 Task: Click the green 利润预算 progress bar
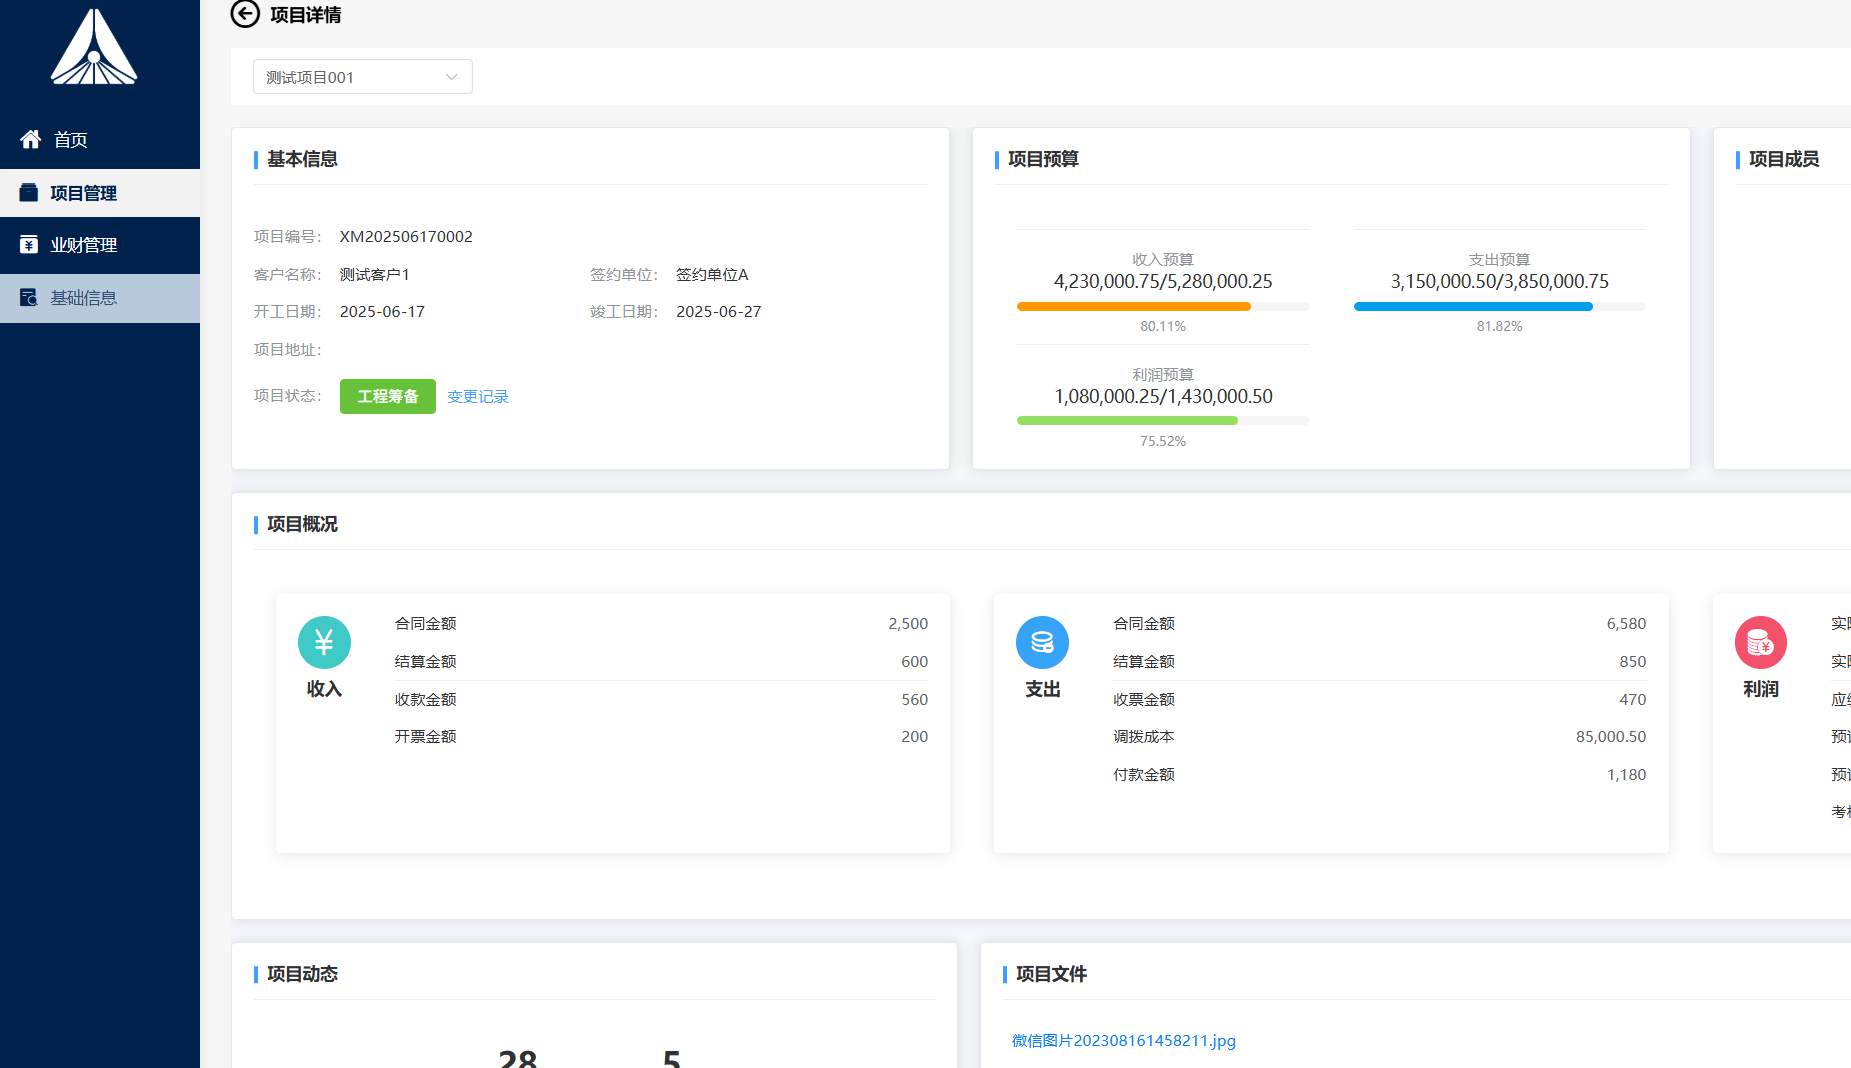point(1127,420)
